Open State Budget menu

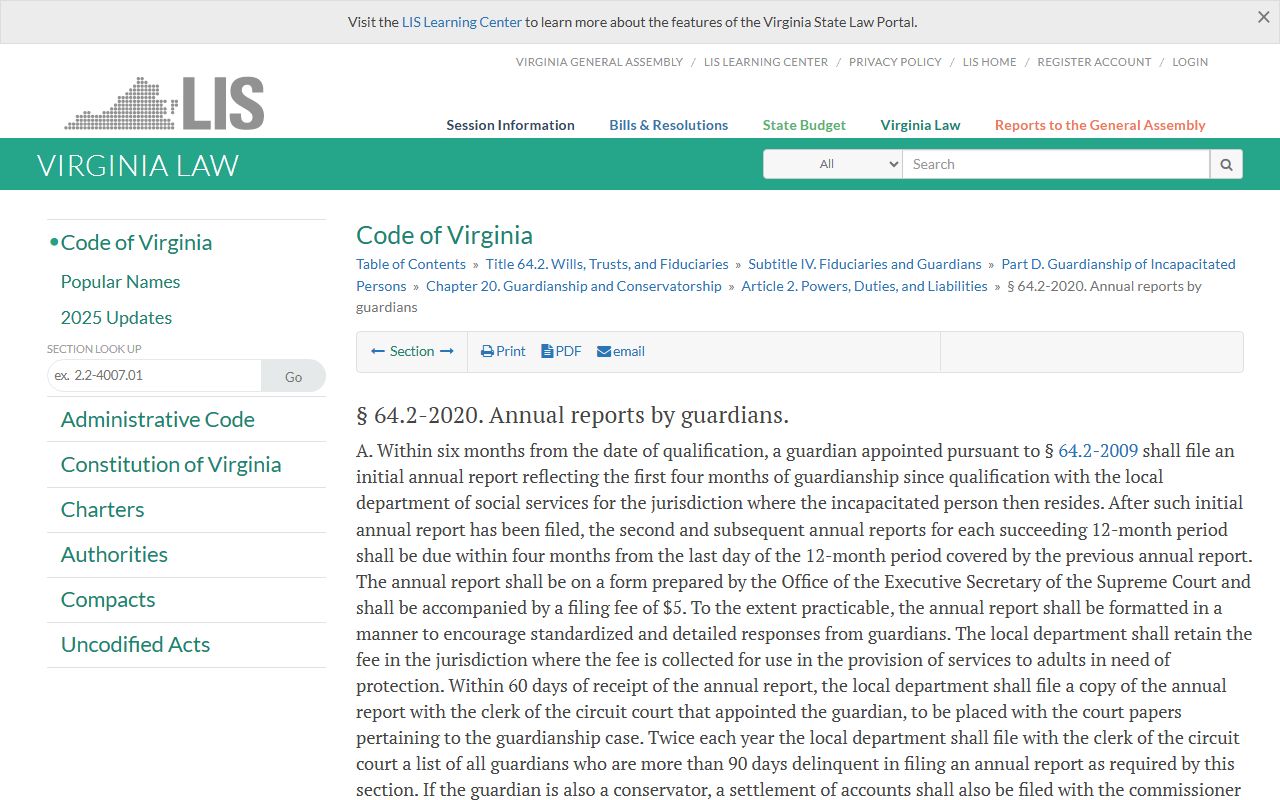pyautogui.click(x=804, y=125)
